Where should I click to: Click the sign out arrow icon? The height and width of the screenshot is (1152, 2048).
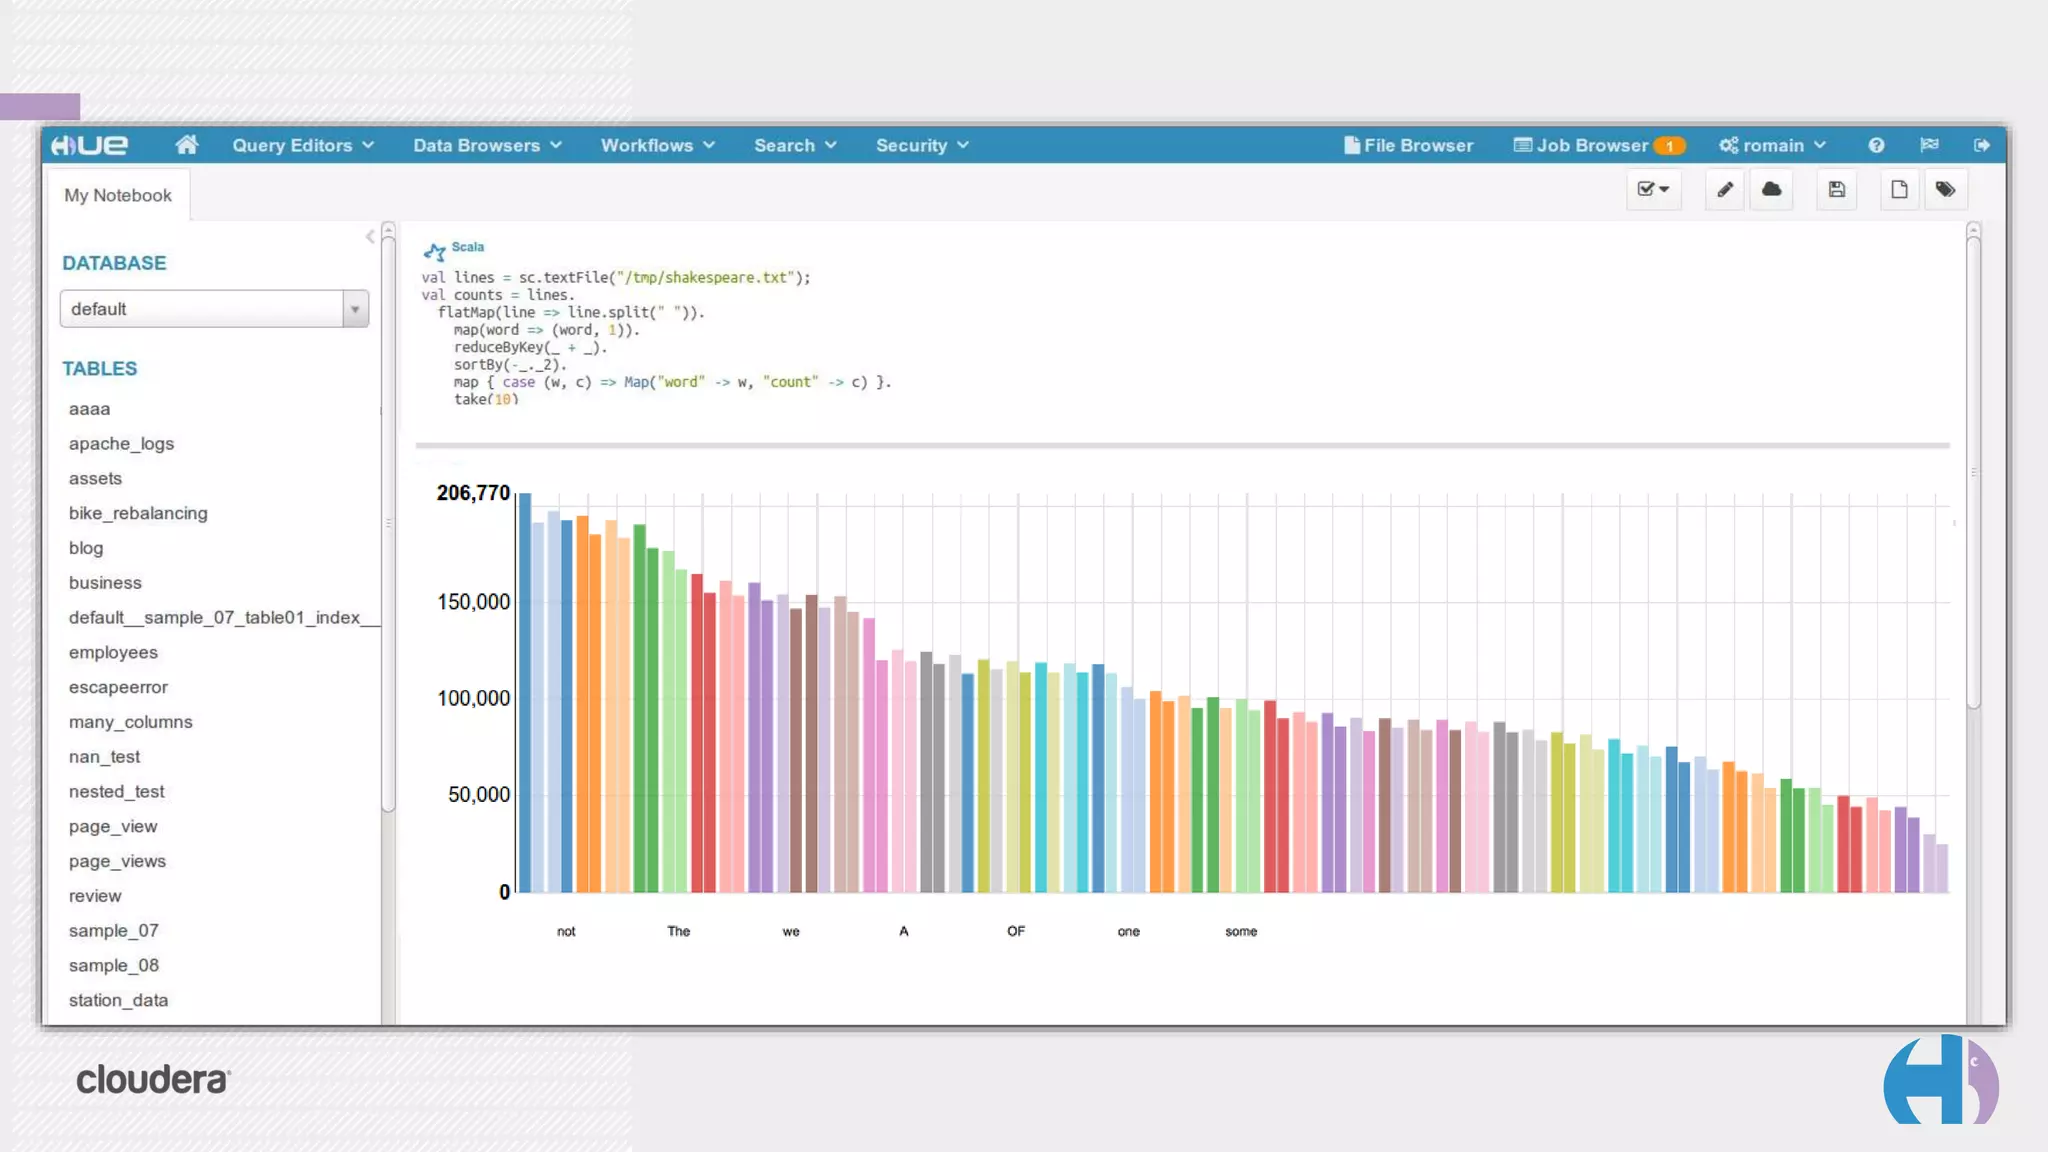(x=1981, y=146)
